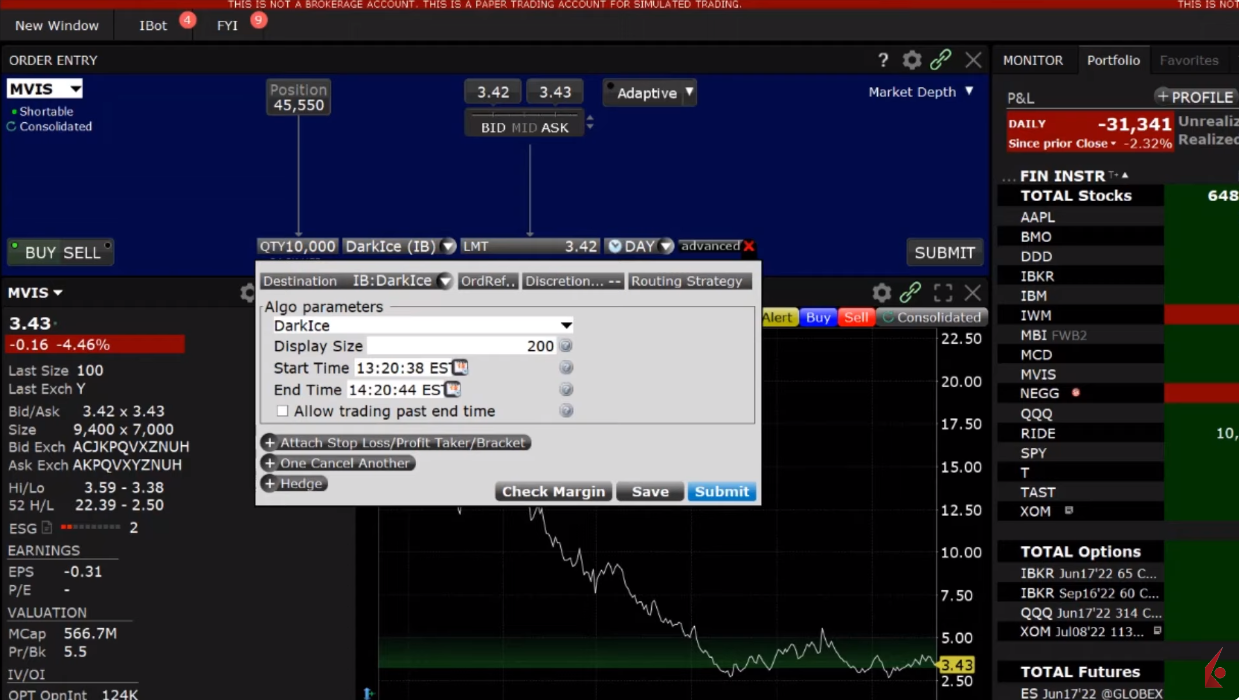The image size is (1239, 700).
Task: Close advanced panel with red X
Action: click(749, 246)
